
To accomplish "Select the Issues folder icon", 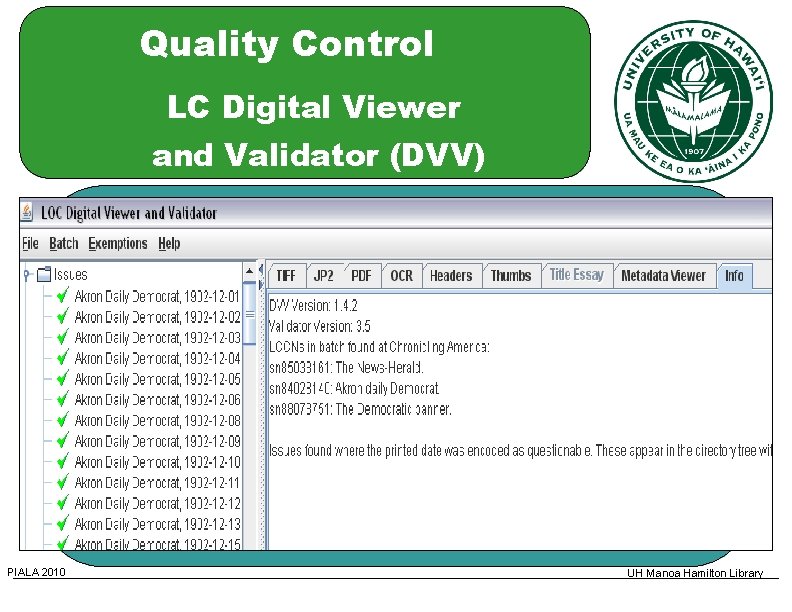I will coord(44,274).
